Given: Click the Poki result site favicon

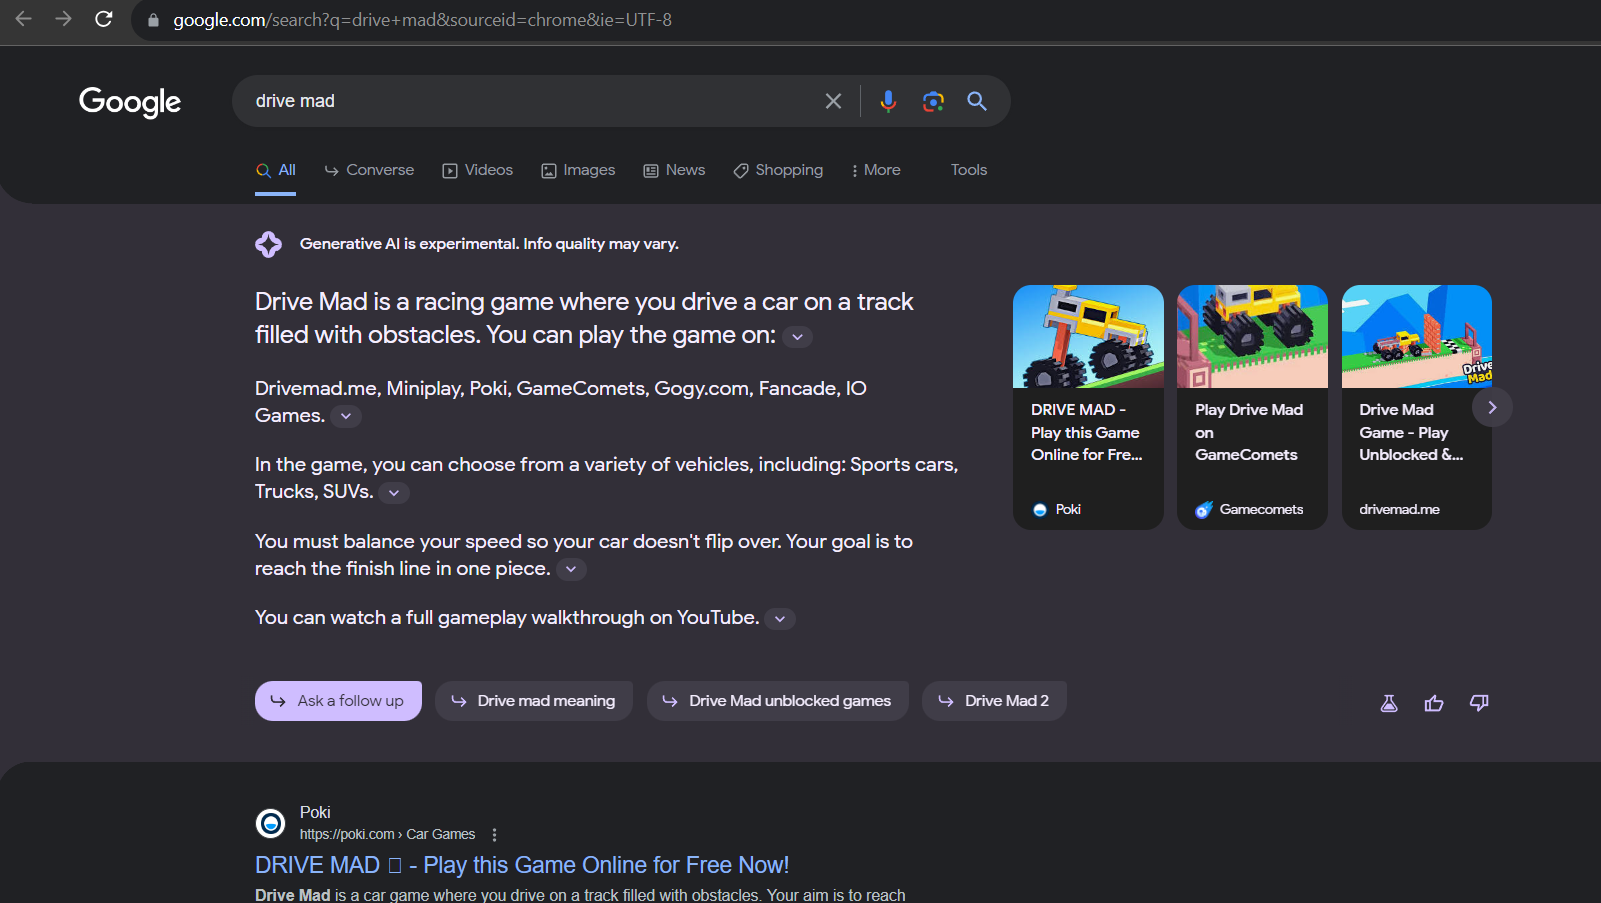Looking at the screenshot, I should (270, 823).
